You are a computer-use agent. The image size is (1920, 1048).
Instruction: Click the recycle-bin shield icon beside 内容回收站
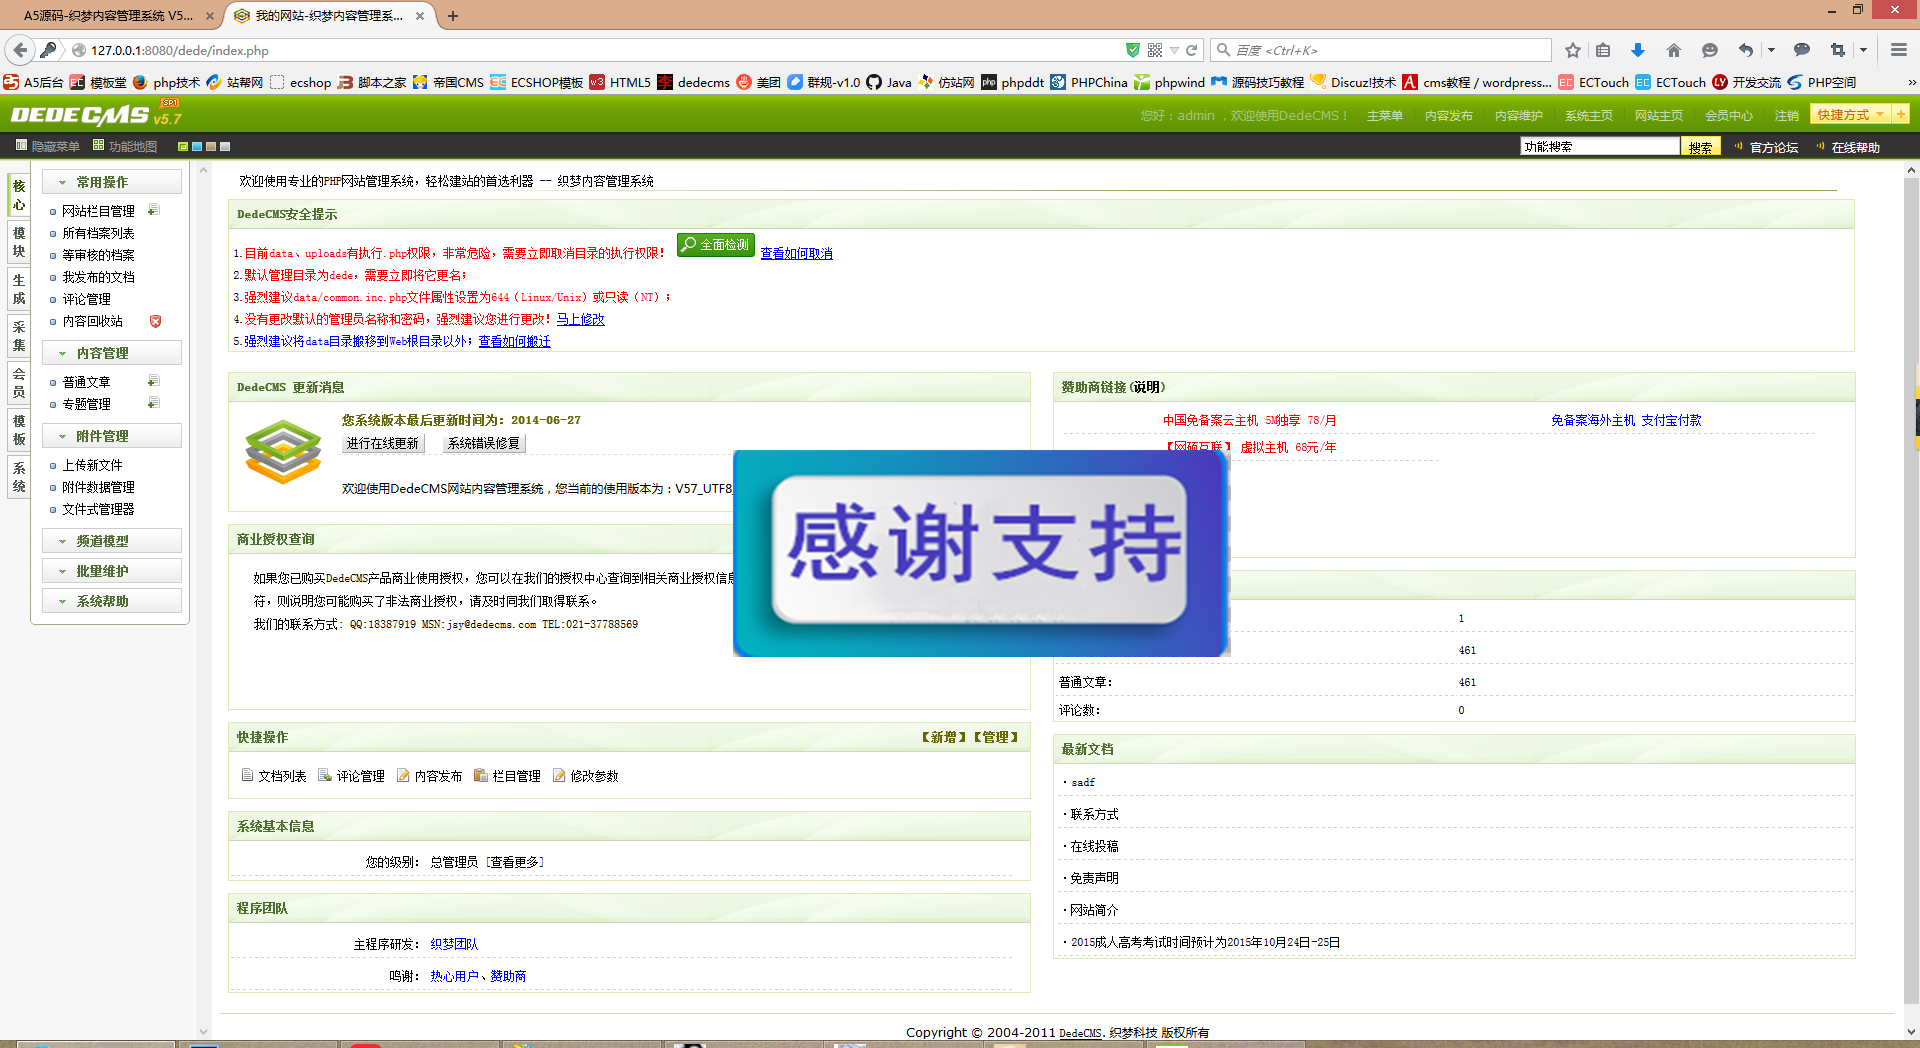(155, 321)
